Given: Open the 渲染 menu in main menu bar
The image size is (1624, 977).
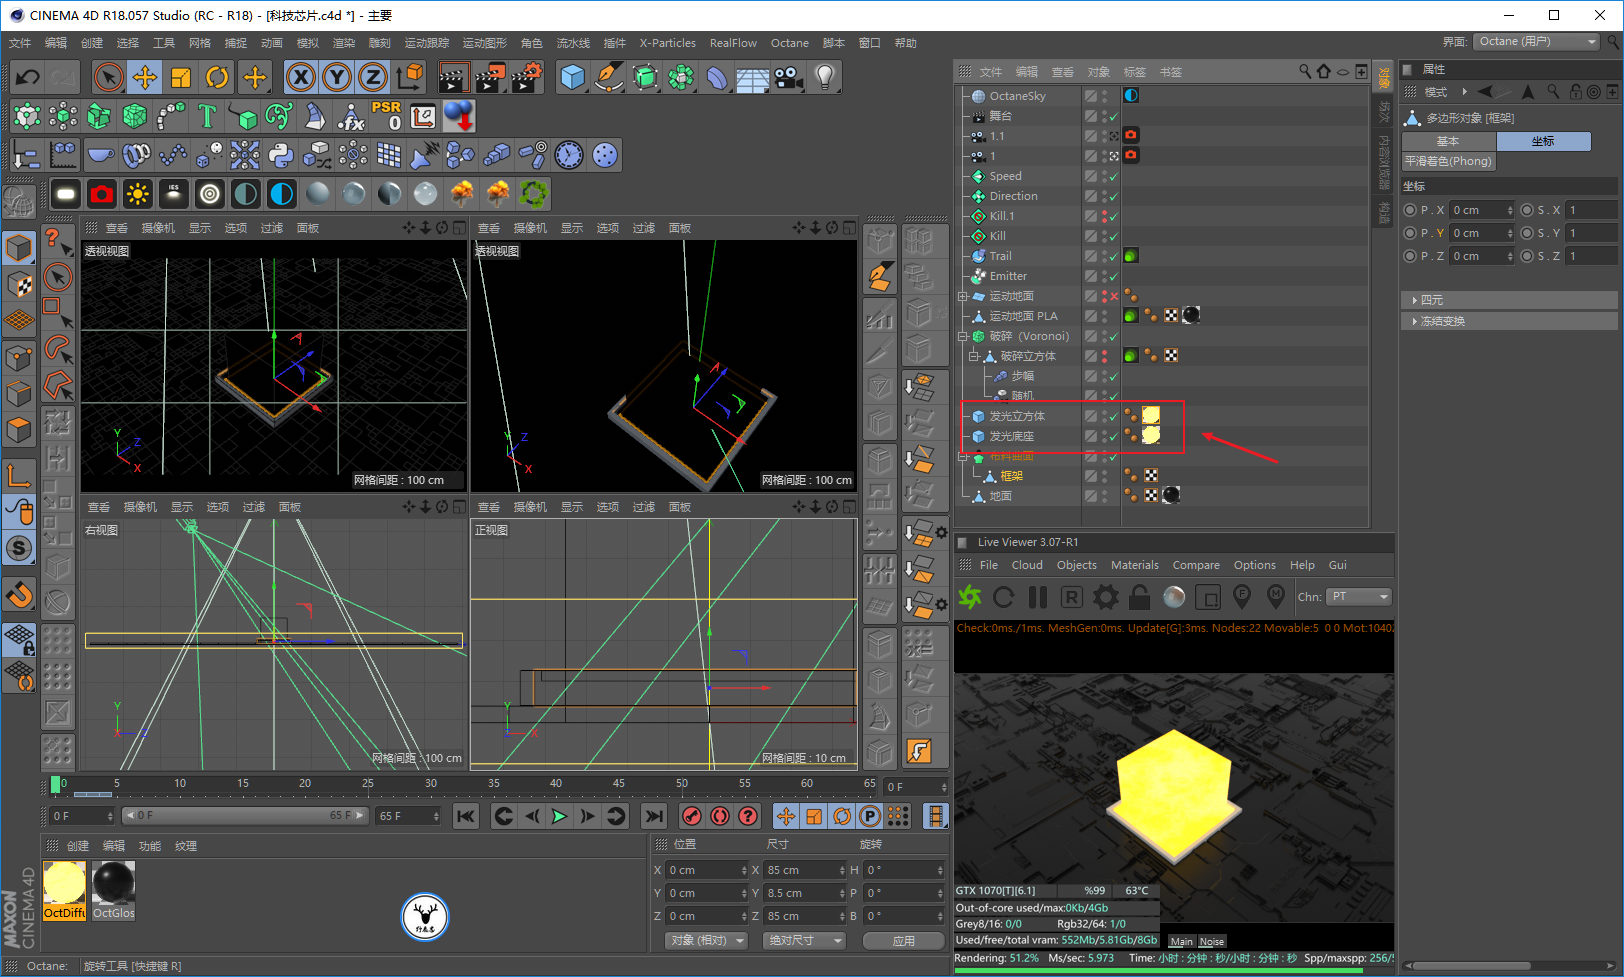Looking at the screenshot, I should 344,43.
